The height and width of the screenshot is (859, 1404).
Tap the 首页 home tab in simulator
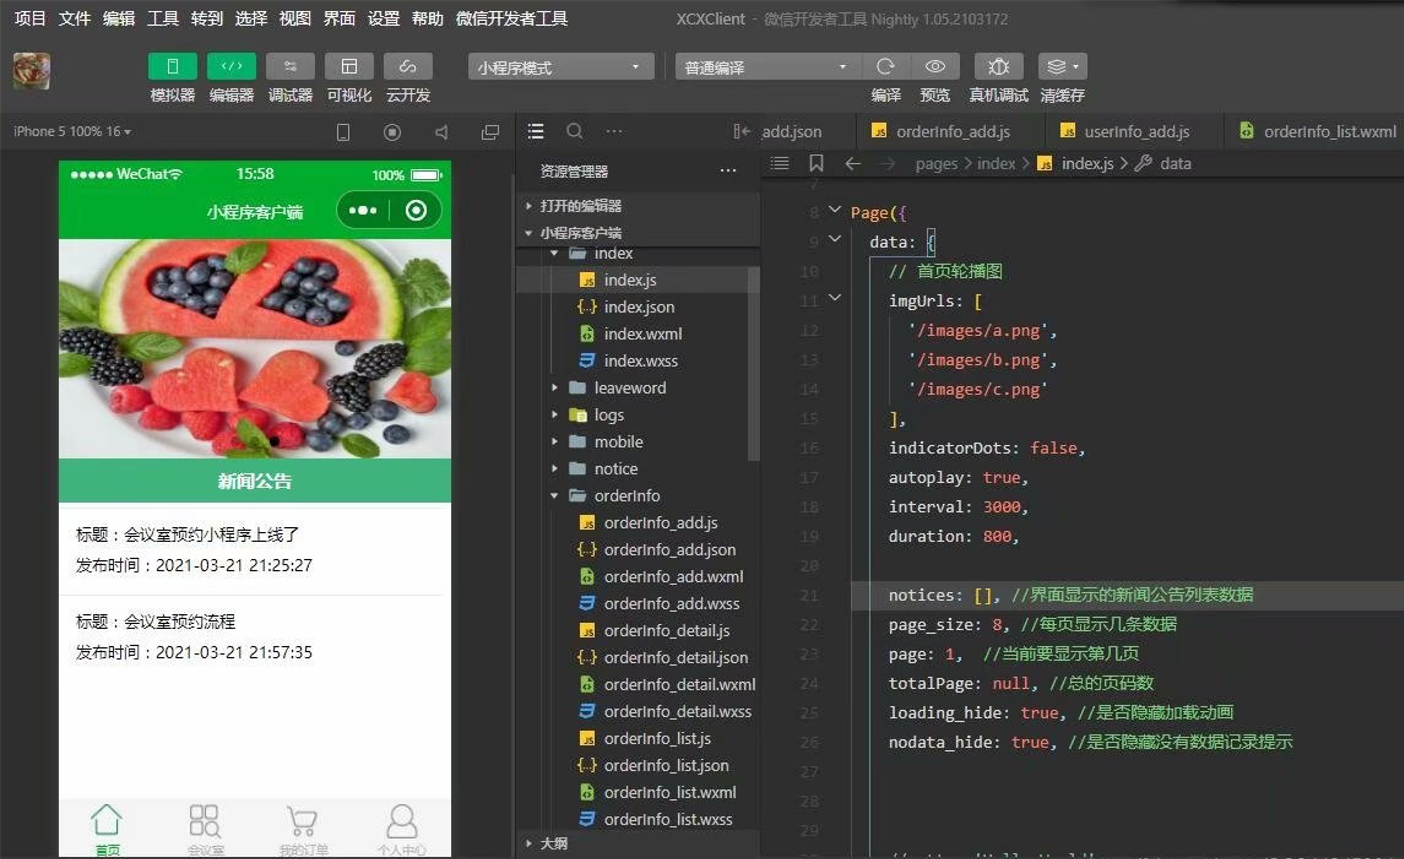[107, 829]
